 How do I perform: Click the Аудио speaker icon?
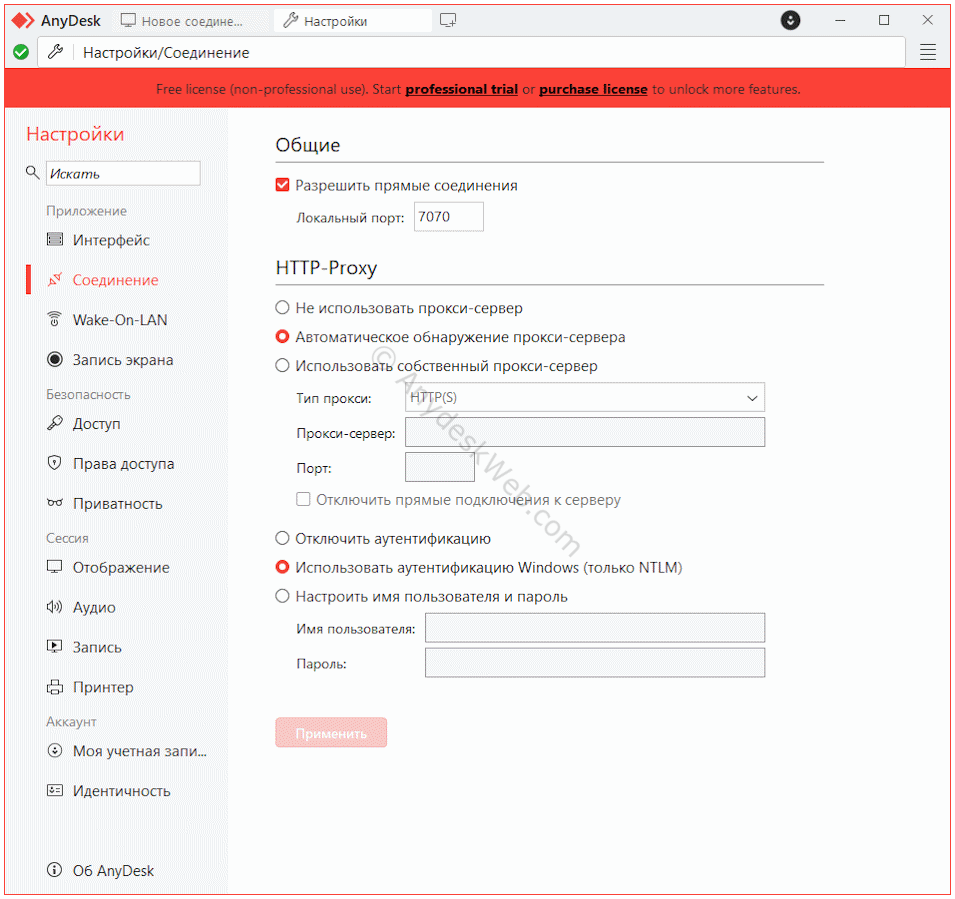[55, 607]
